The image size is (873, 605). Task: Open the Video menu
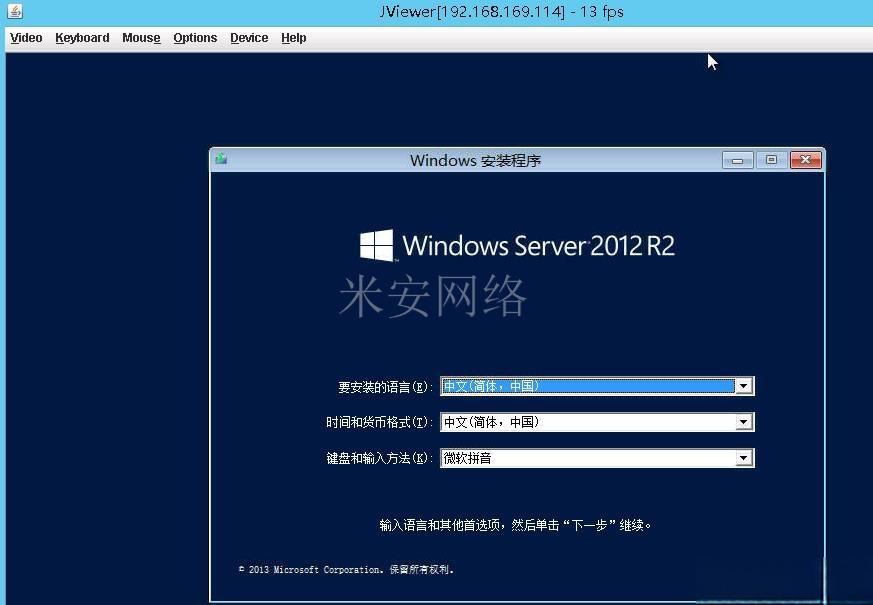coord(26,38)
